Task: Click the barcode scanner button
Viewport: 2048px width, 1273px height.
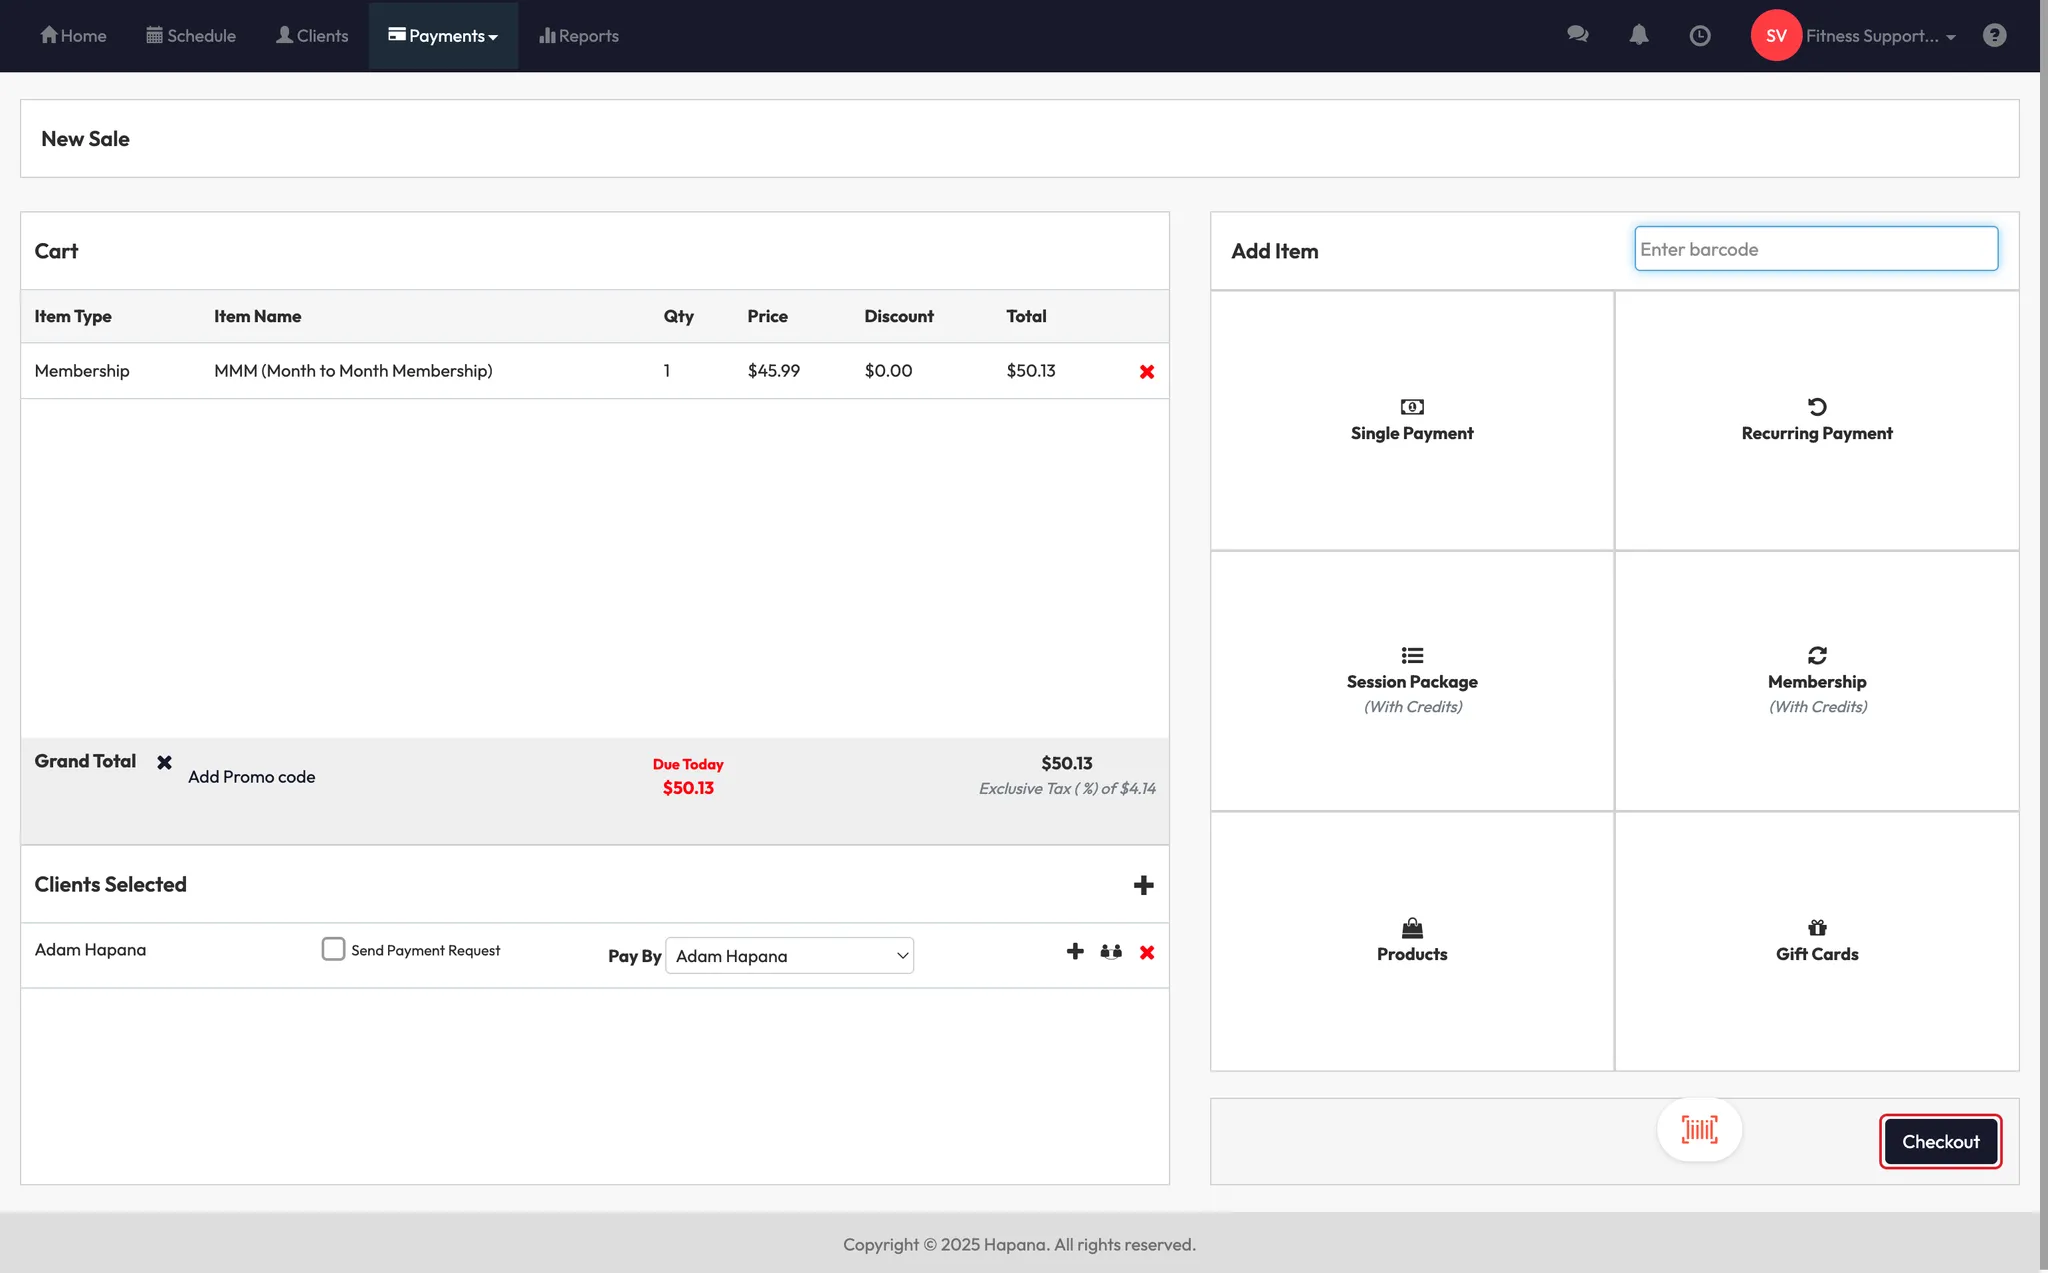Action: point(1699,1130)
